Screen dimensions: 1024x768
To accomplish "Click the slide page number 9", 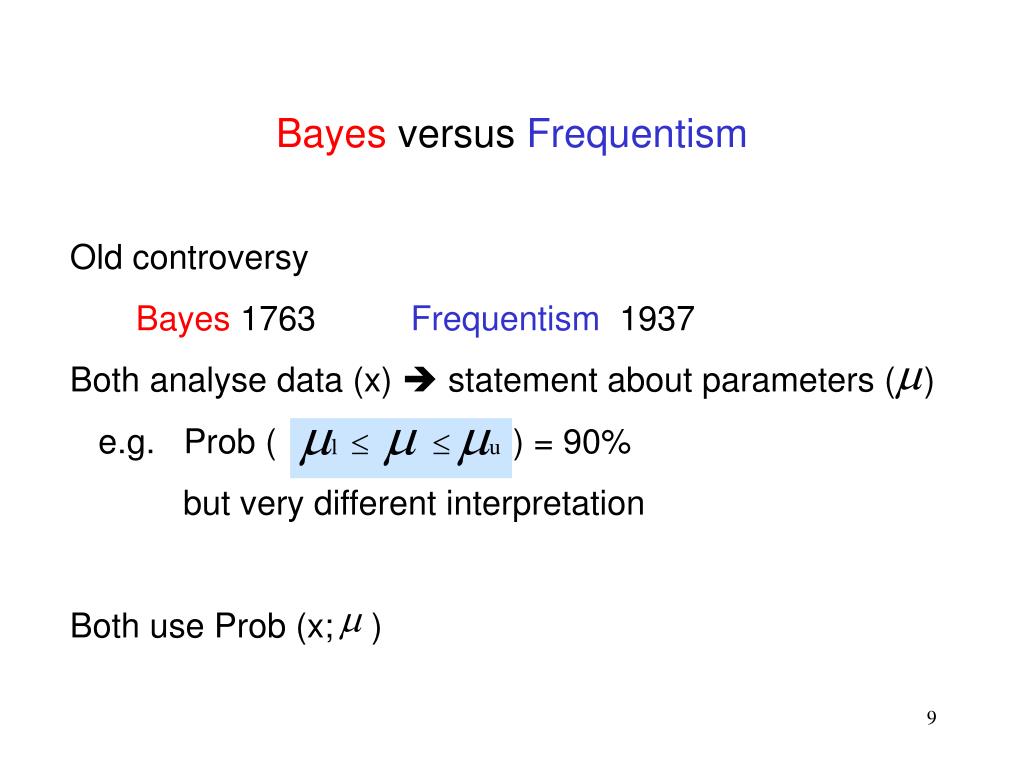I will click(931, 718).
